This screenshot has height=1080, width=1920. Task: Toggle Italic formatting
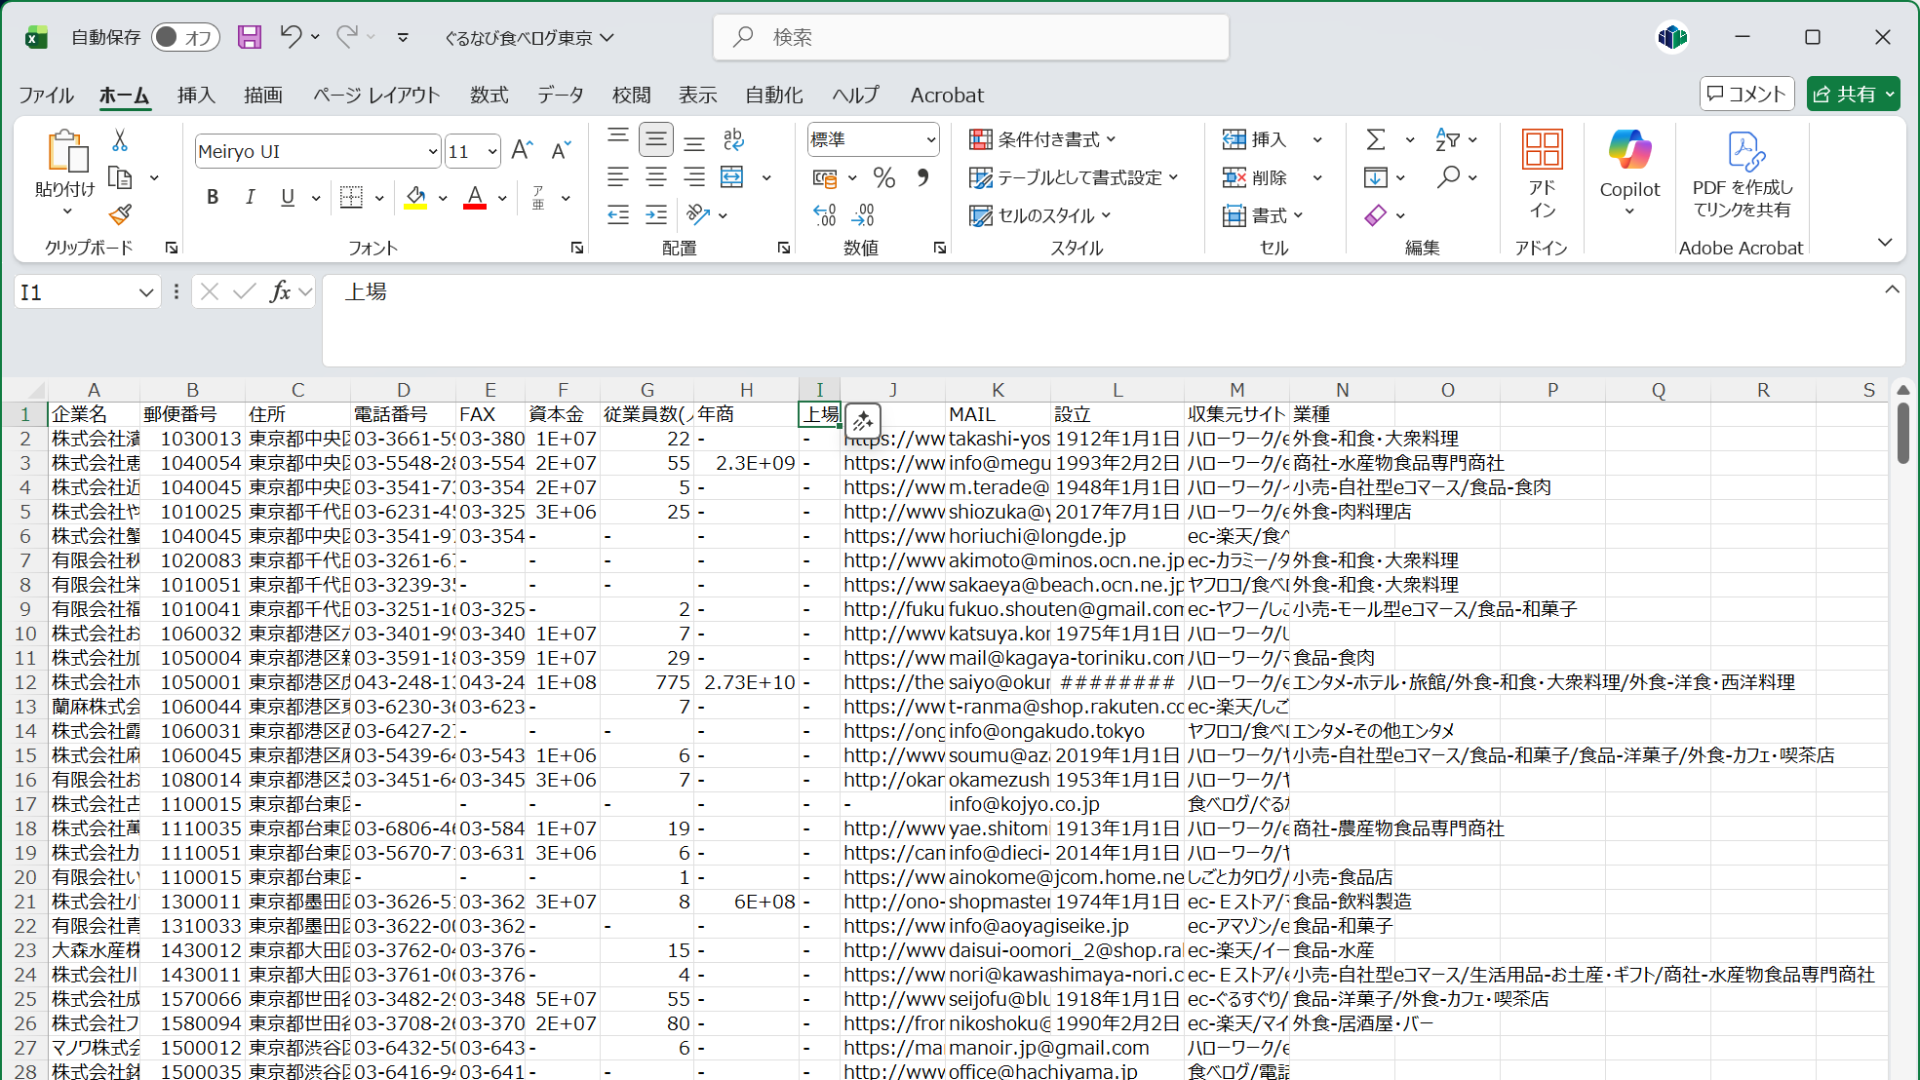250,197
